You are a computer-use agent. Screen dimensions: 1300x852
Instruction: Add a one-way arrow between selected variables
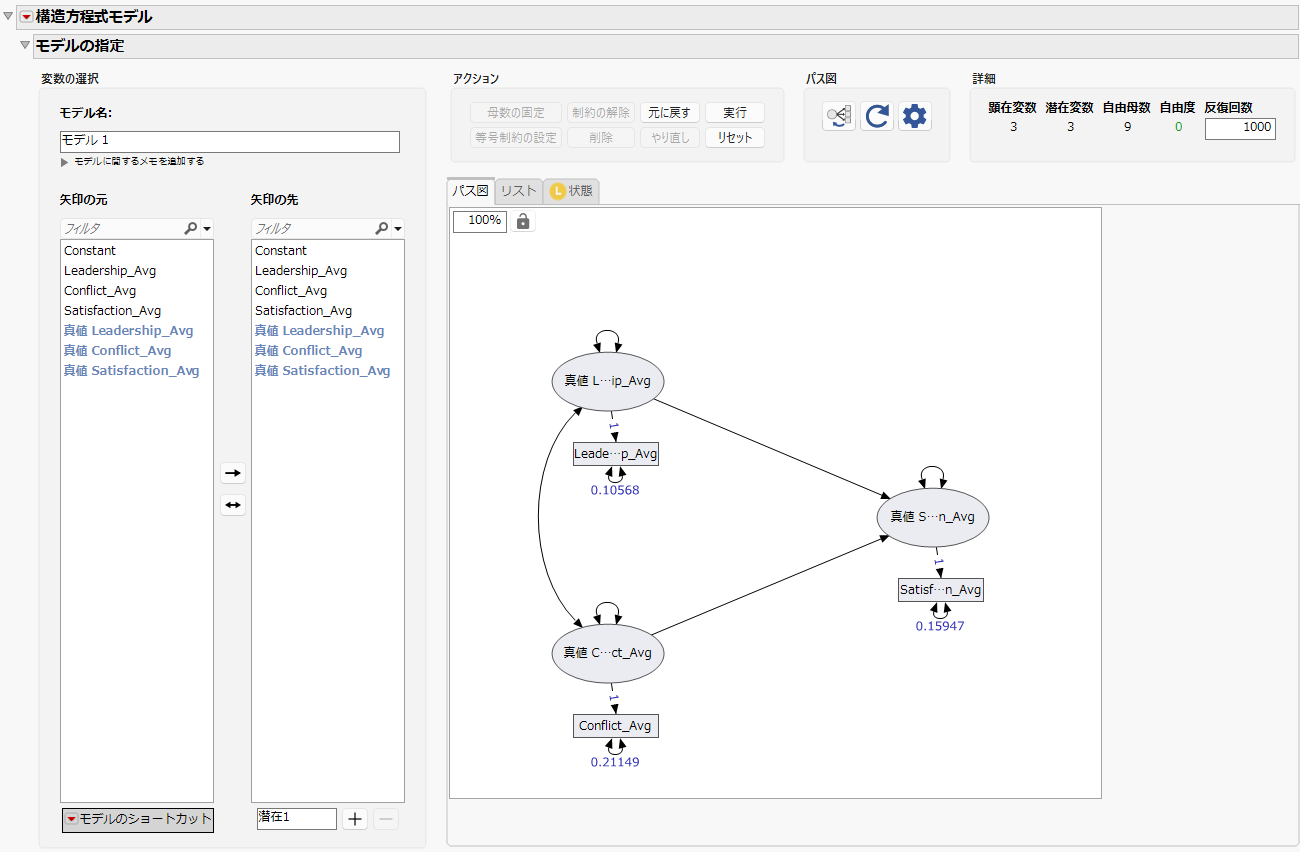point(233,473)
